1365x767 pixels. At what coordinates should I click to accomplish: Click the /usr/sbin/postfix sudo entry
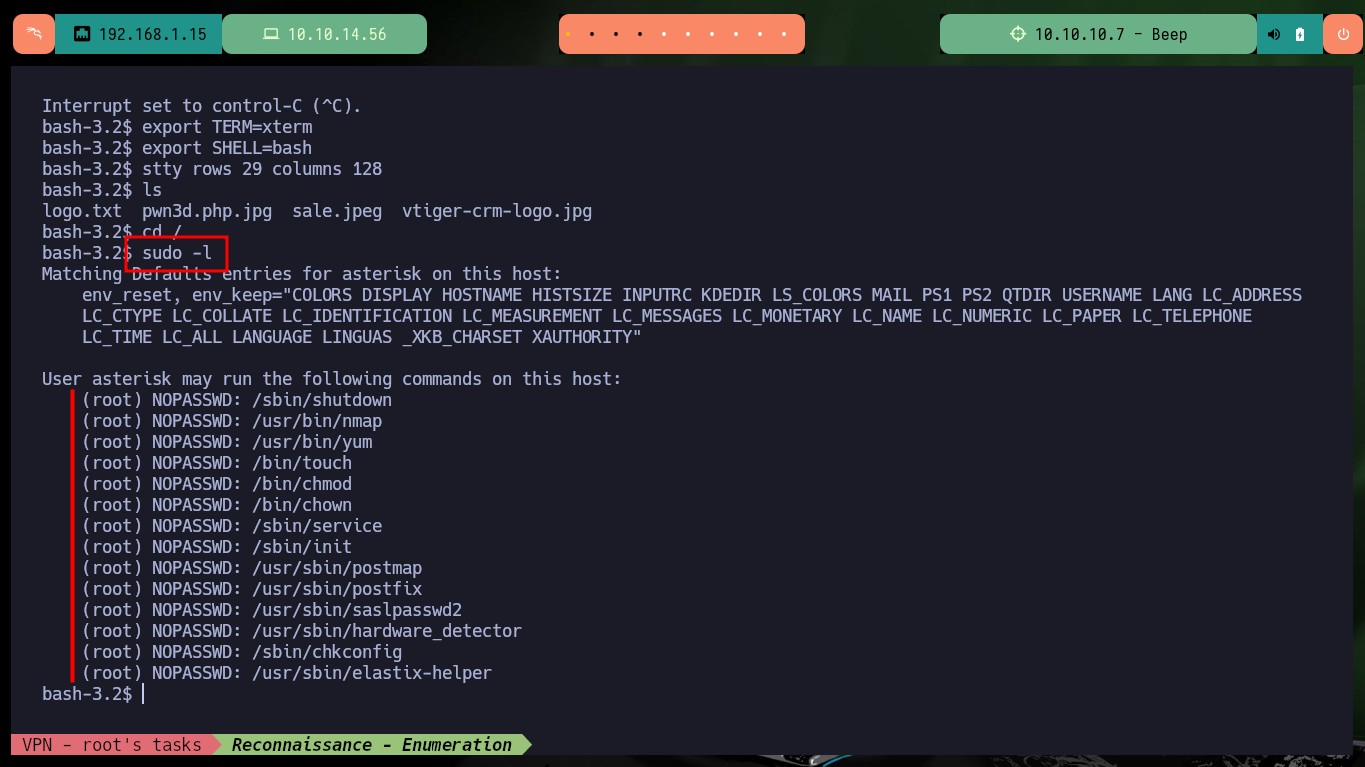pos(252,589)
